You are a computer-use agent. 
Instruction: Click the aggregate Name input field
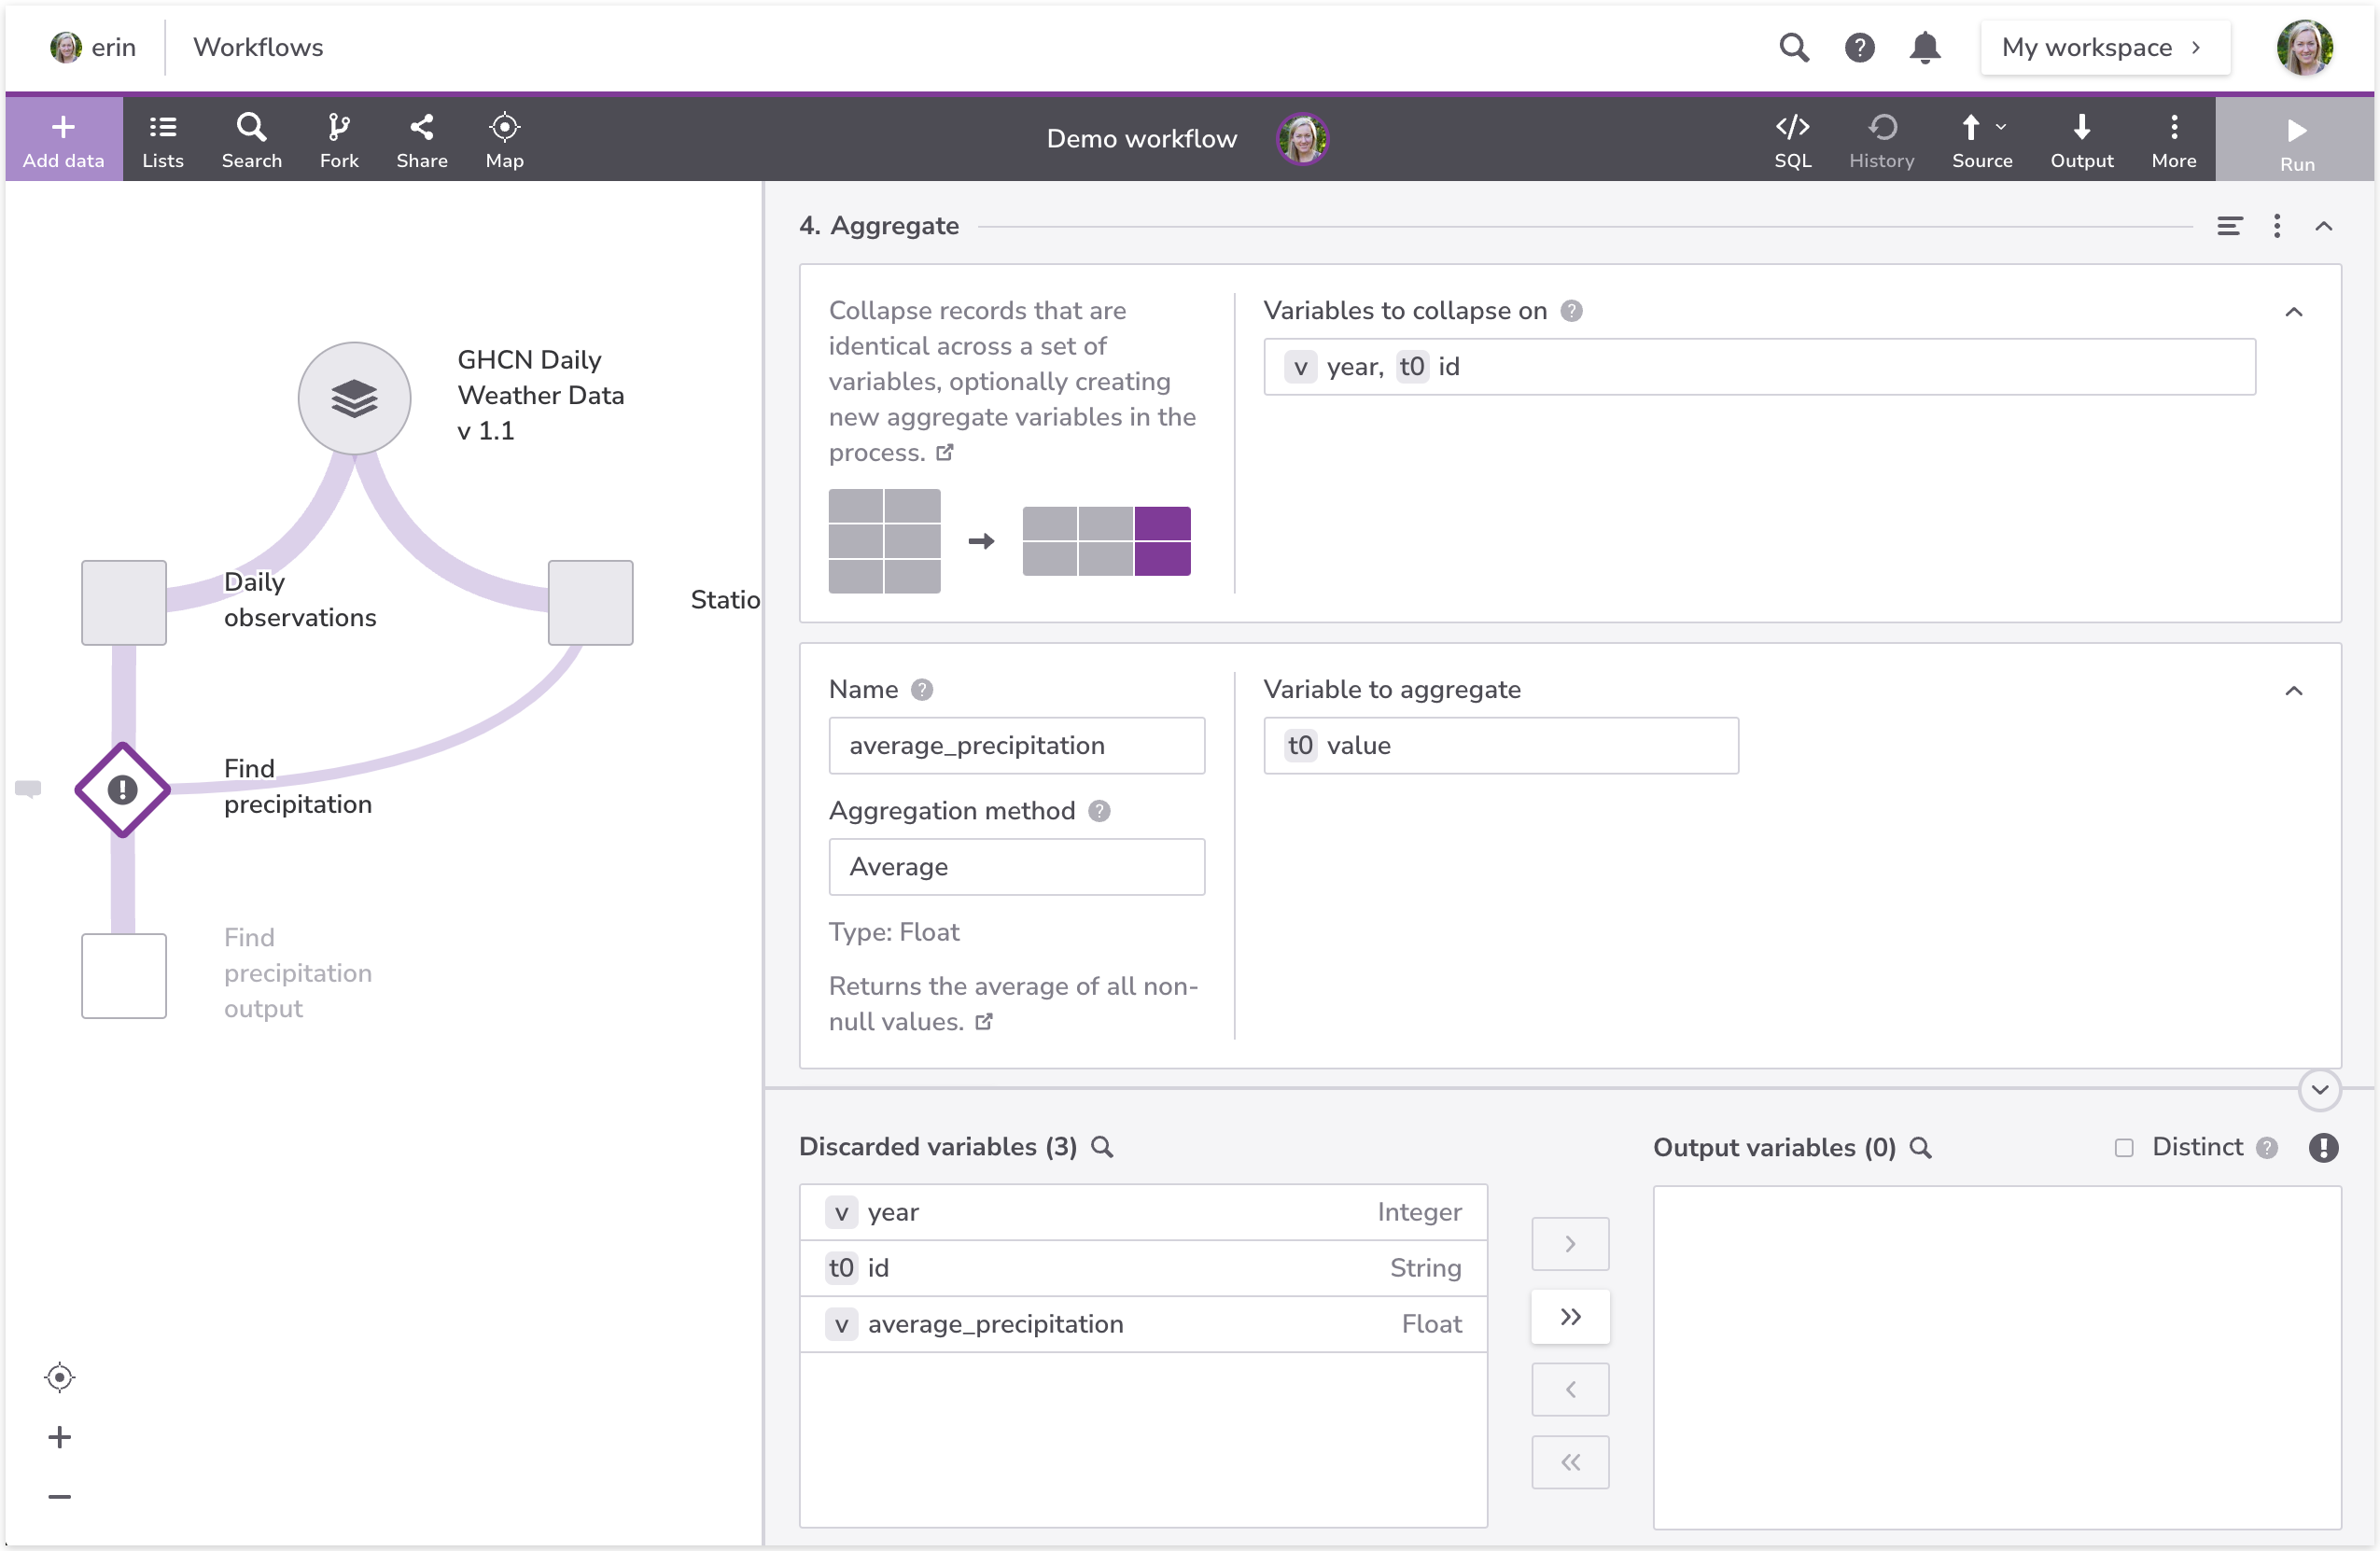(1016, 745)
